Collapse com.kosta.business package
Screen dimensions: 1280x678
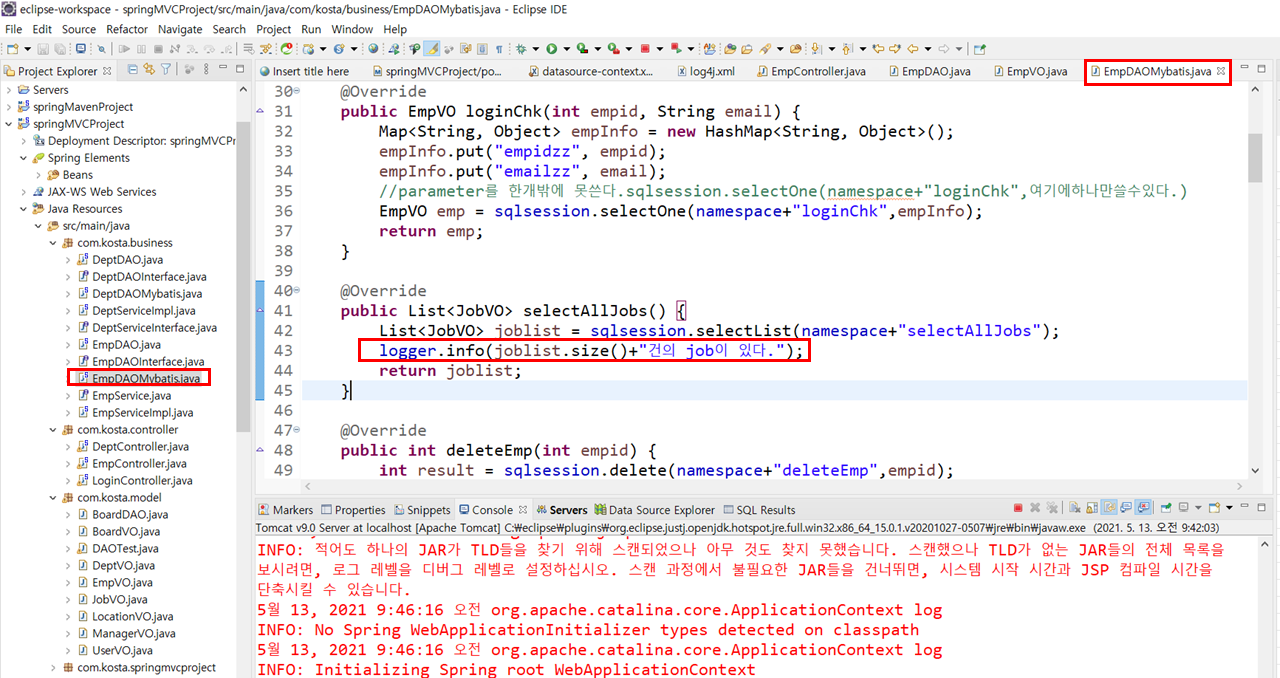tap(54, 243)
